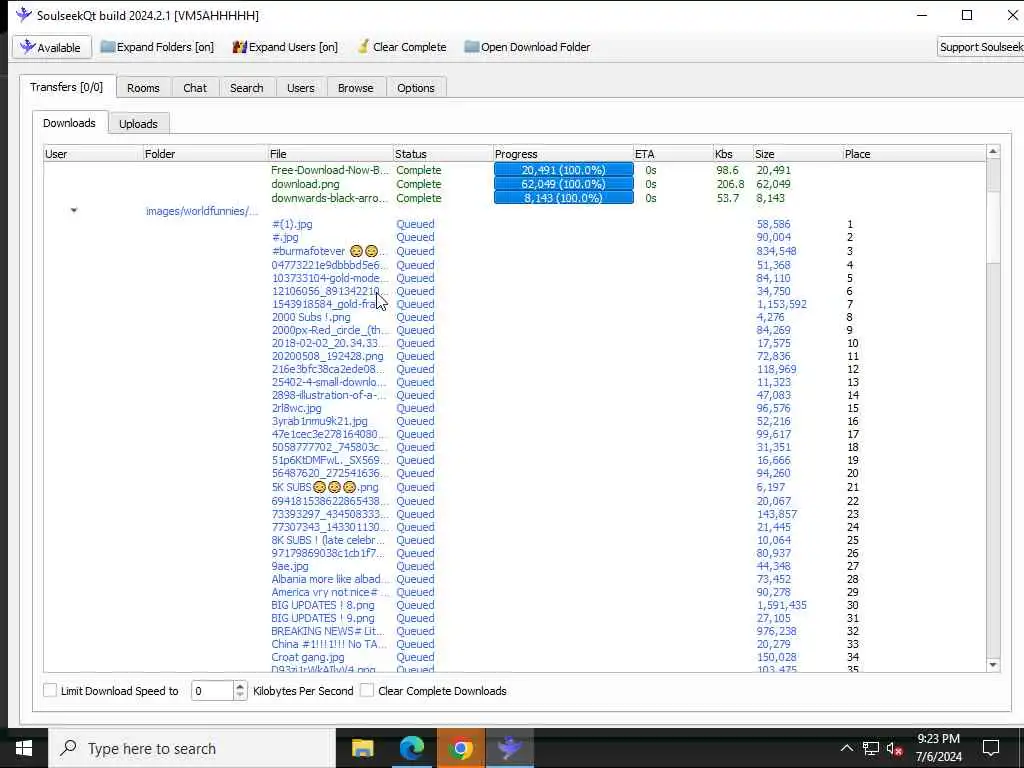This screenshot has height=768, width=1024.
Task: Select the queued file #(1).jpg
Action: coord(292,224)
